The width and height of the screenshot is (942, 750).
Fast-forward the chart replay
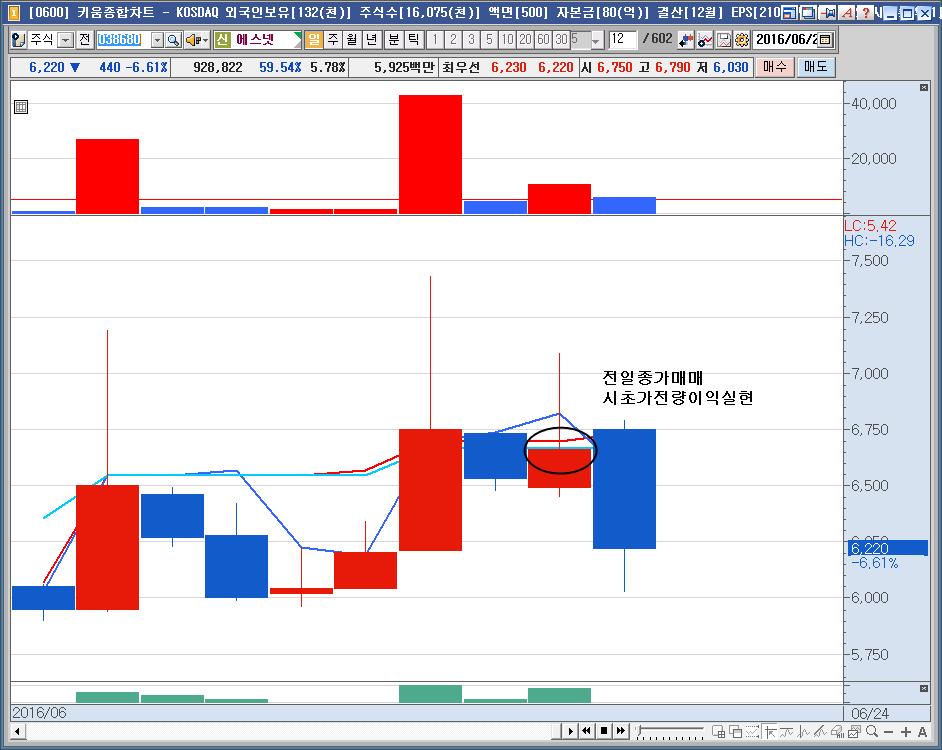[x=621, y=731]
